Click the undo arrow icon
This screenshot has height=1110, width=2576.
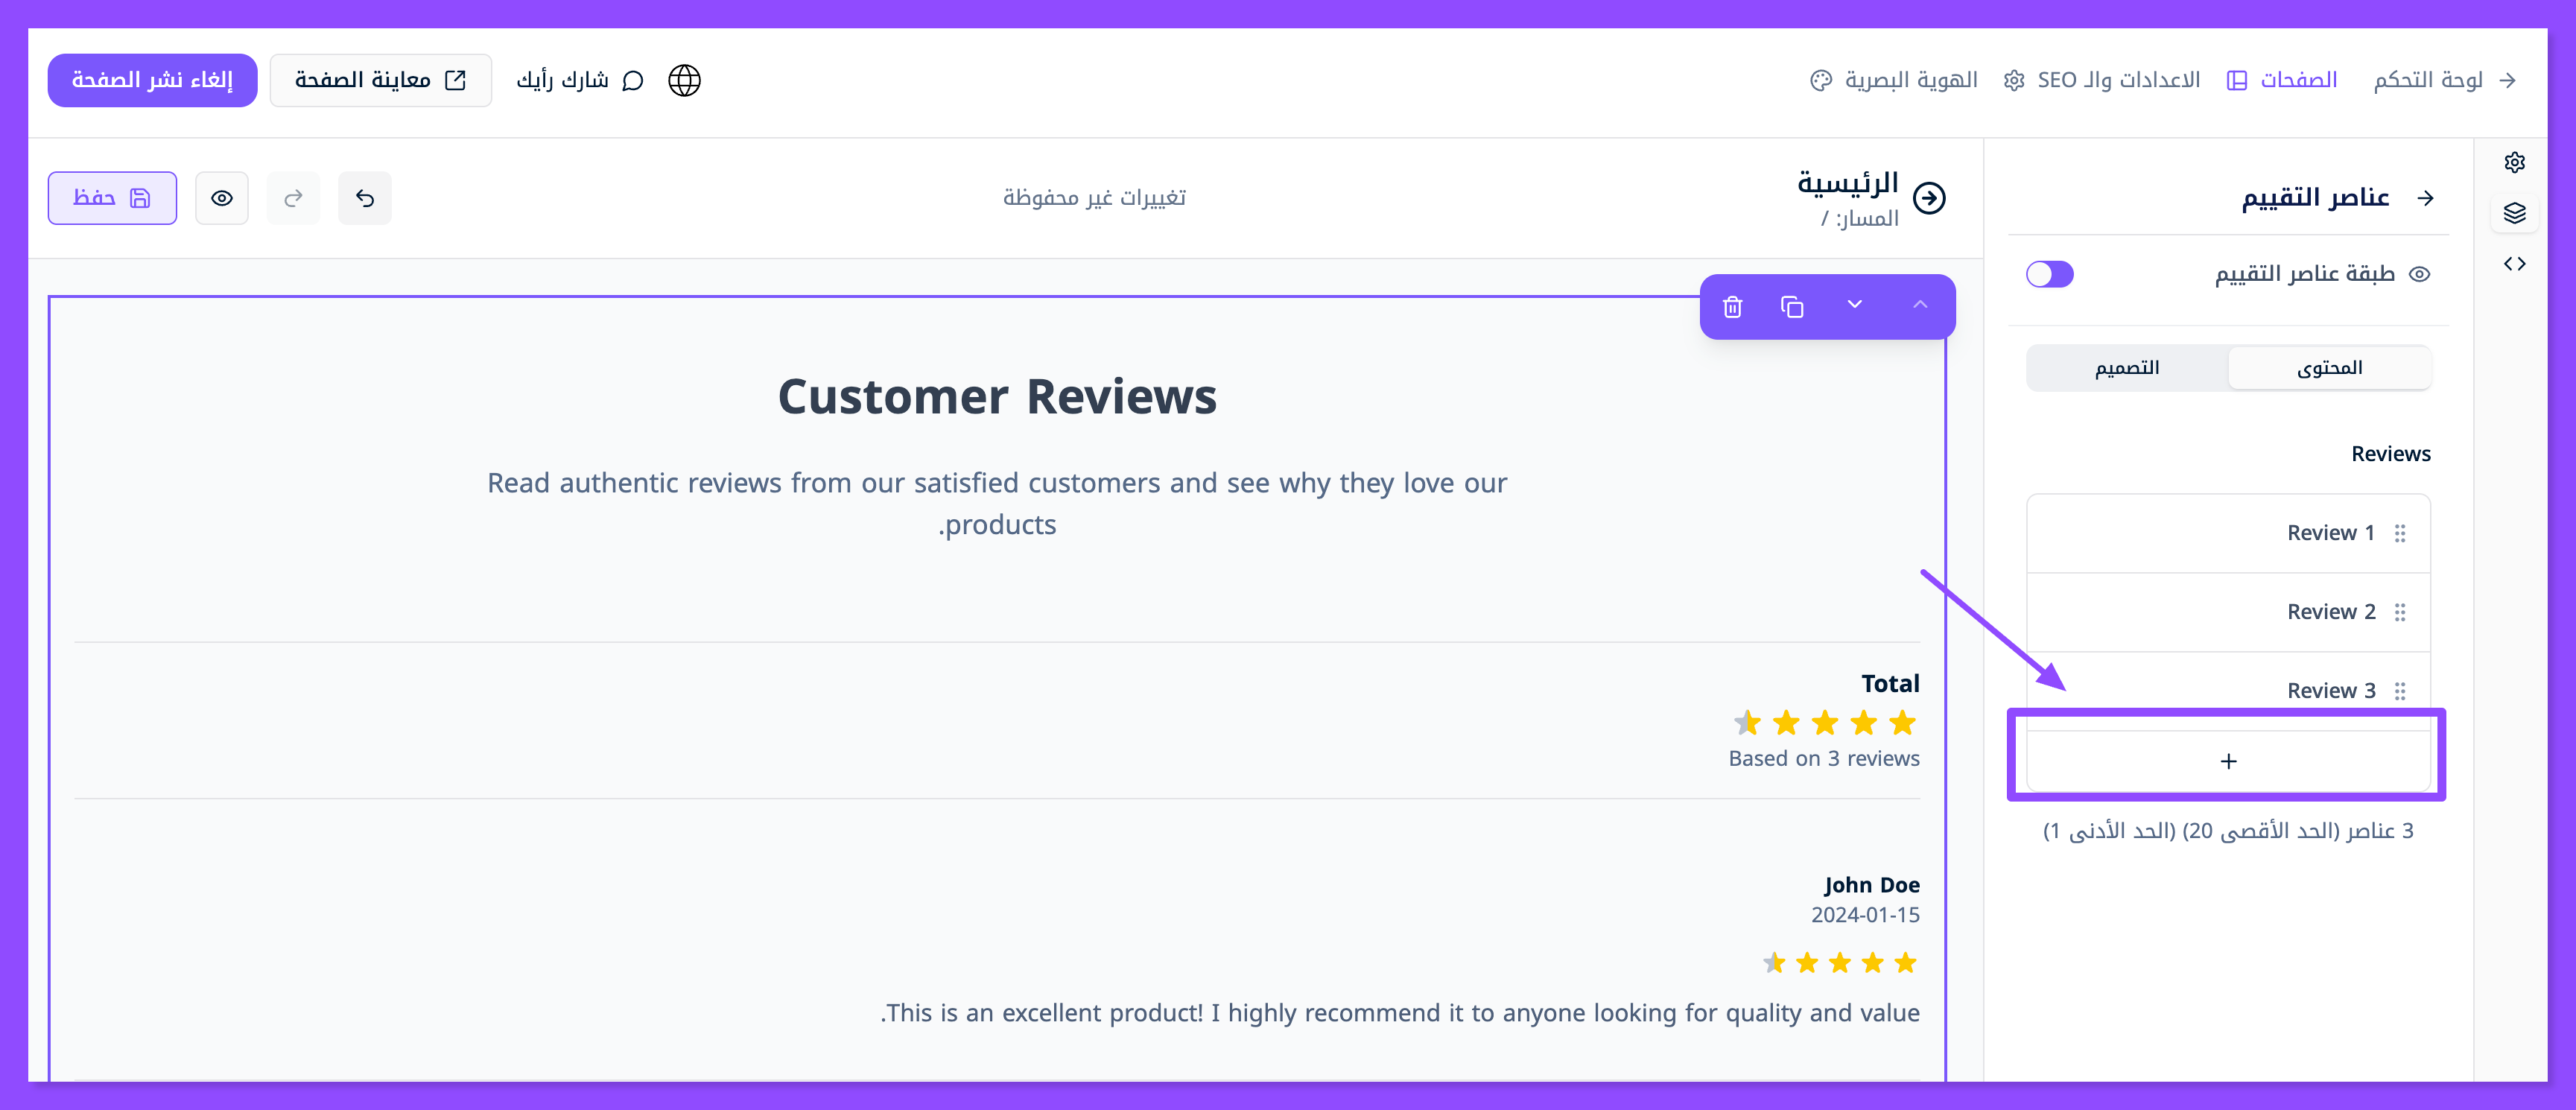[365, 198]
